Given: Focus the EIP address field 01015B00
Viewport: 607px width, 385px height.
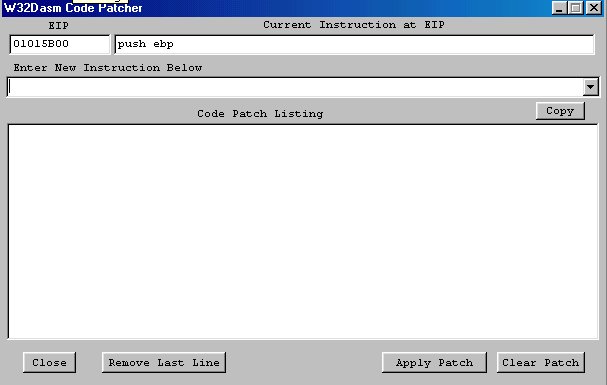Looking at the screenshot, I should point(60,44).
